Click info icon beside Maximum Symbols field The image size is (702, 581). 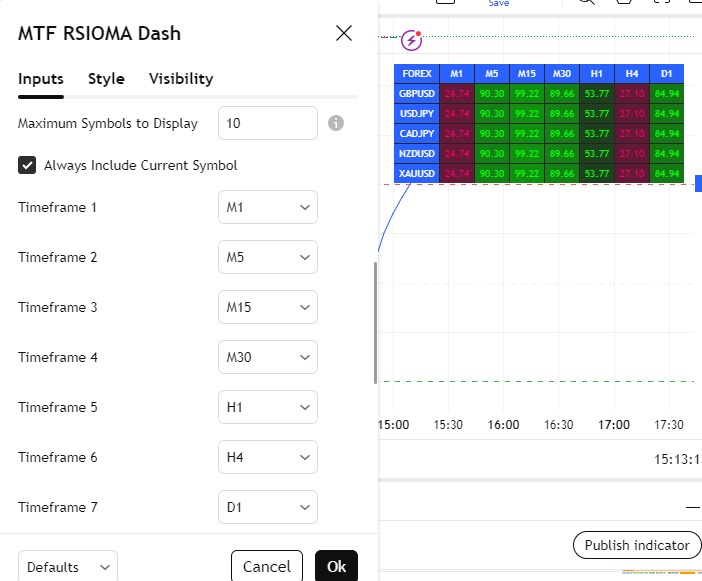point(336,123)
